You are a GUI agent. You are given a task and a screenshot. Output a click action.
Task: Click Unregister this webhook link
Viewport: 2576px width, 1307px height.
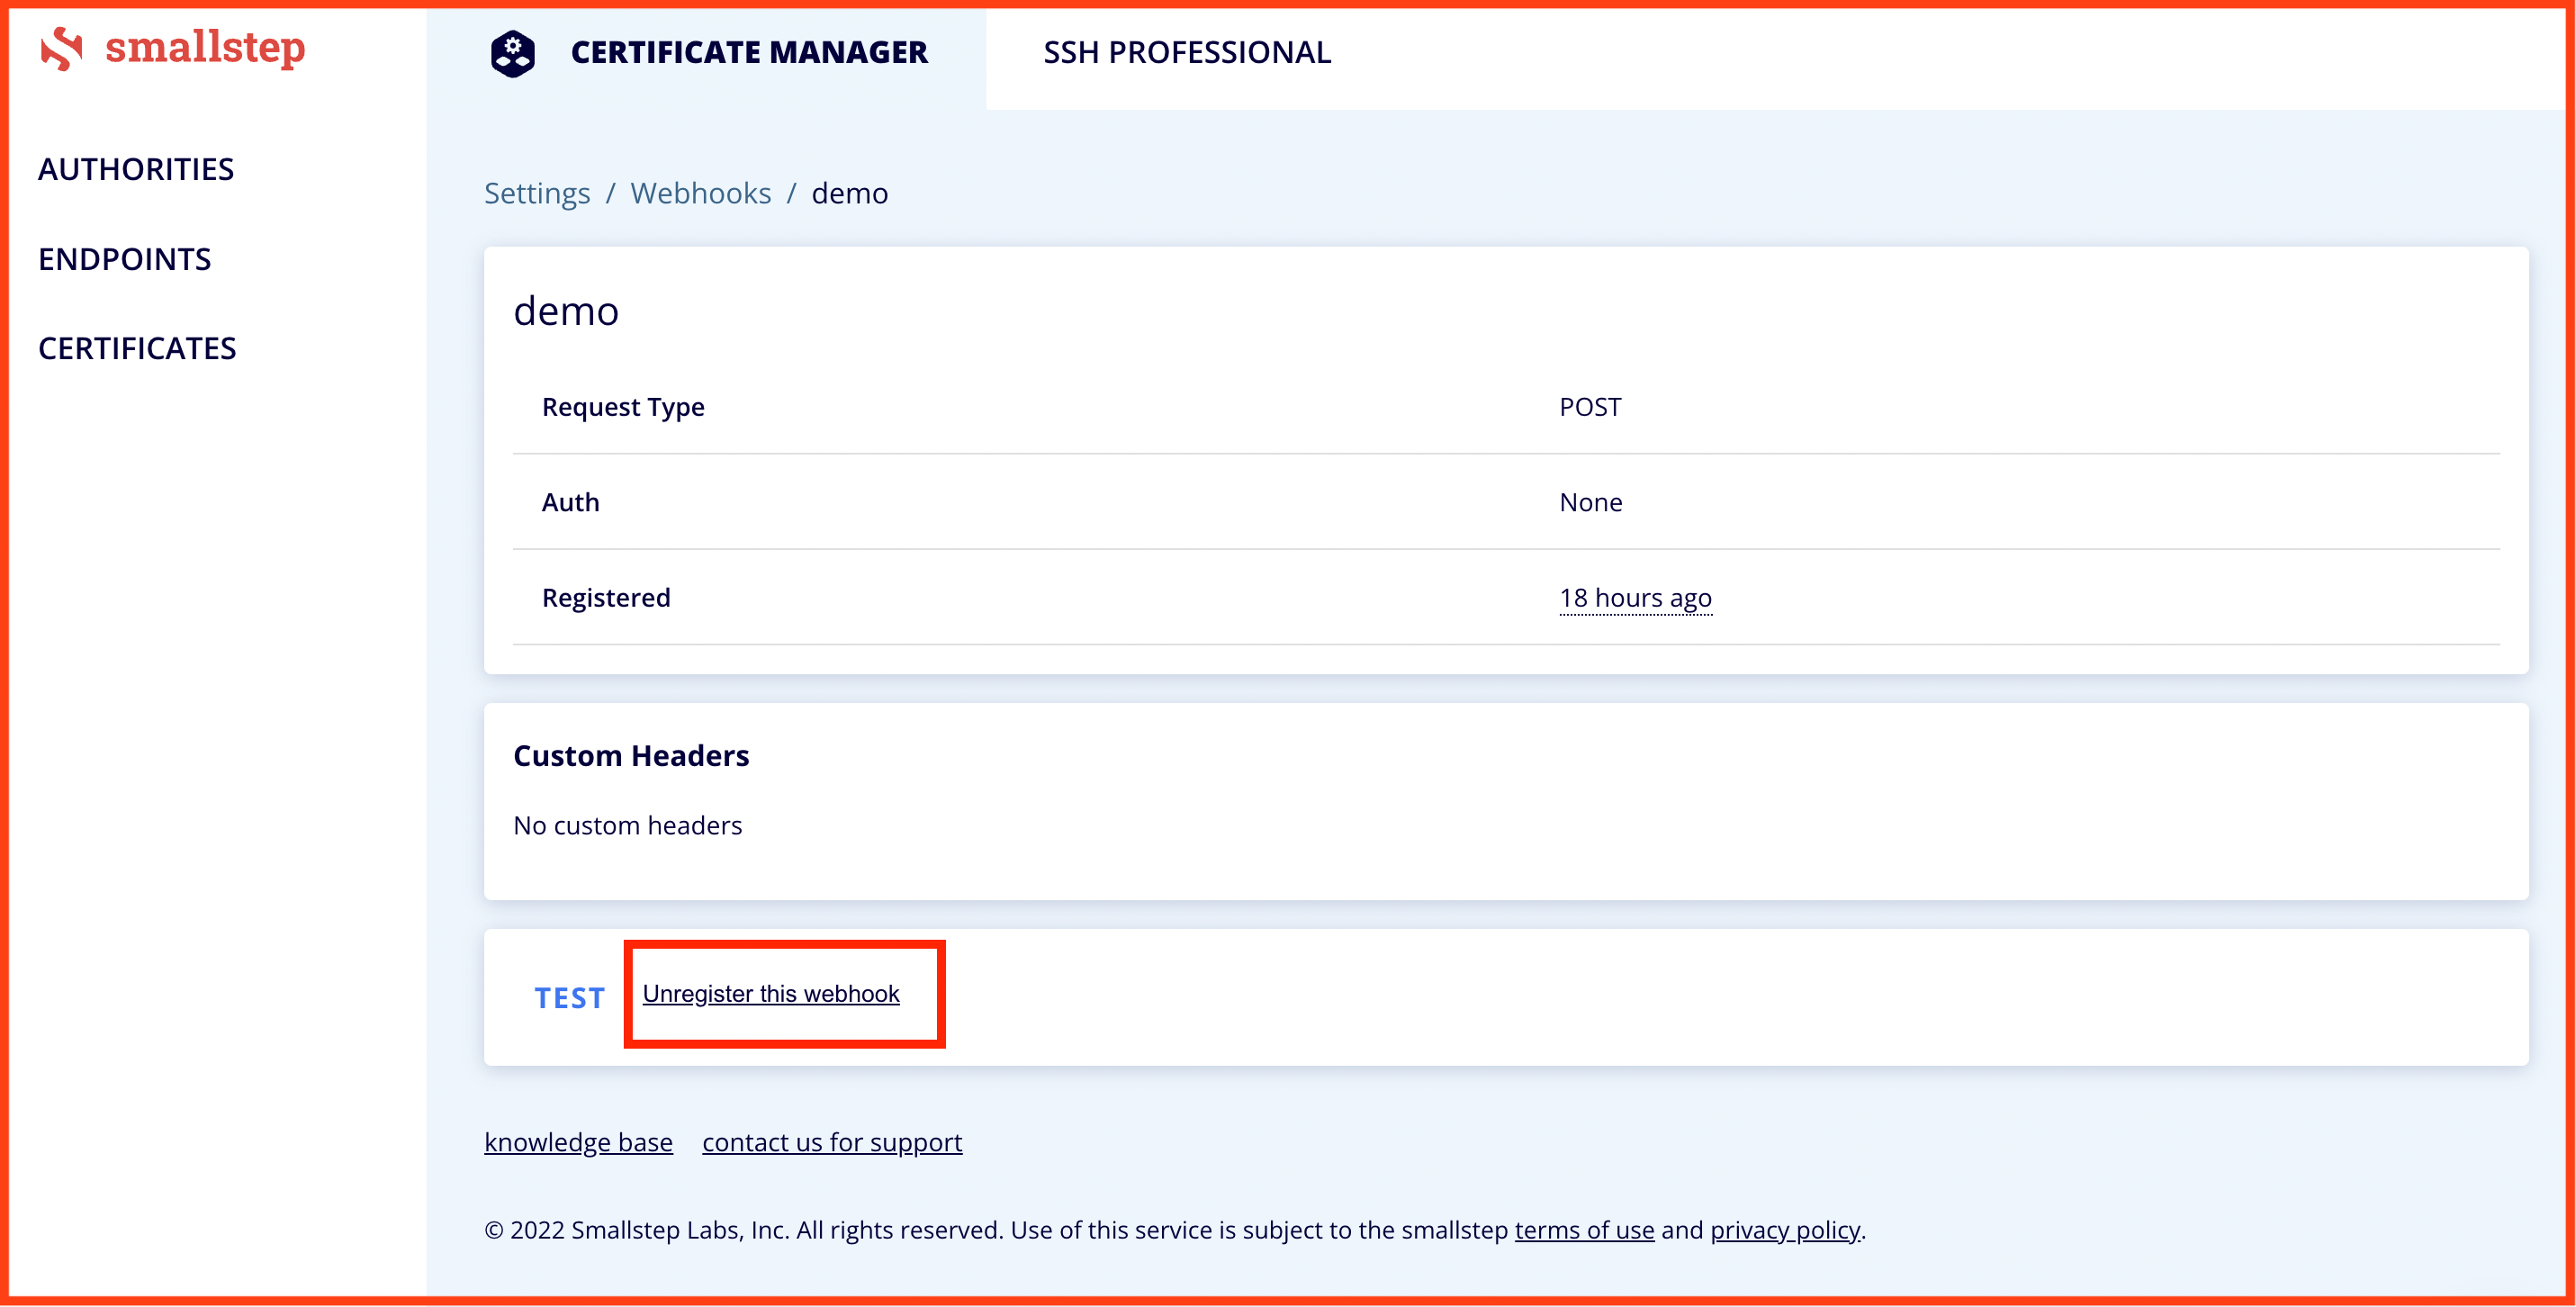pos(771,994)
